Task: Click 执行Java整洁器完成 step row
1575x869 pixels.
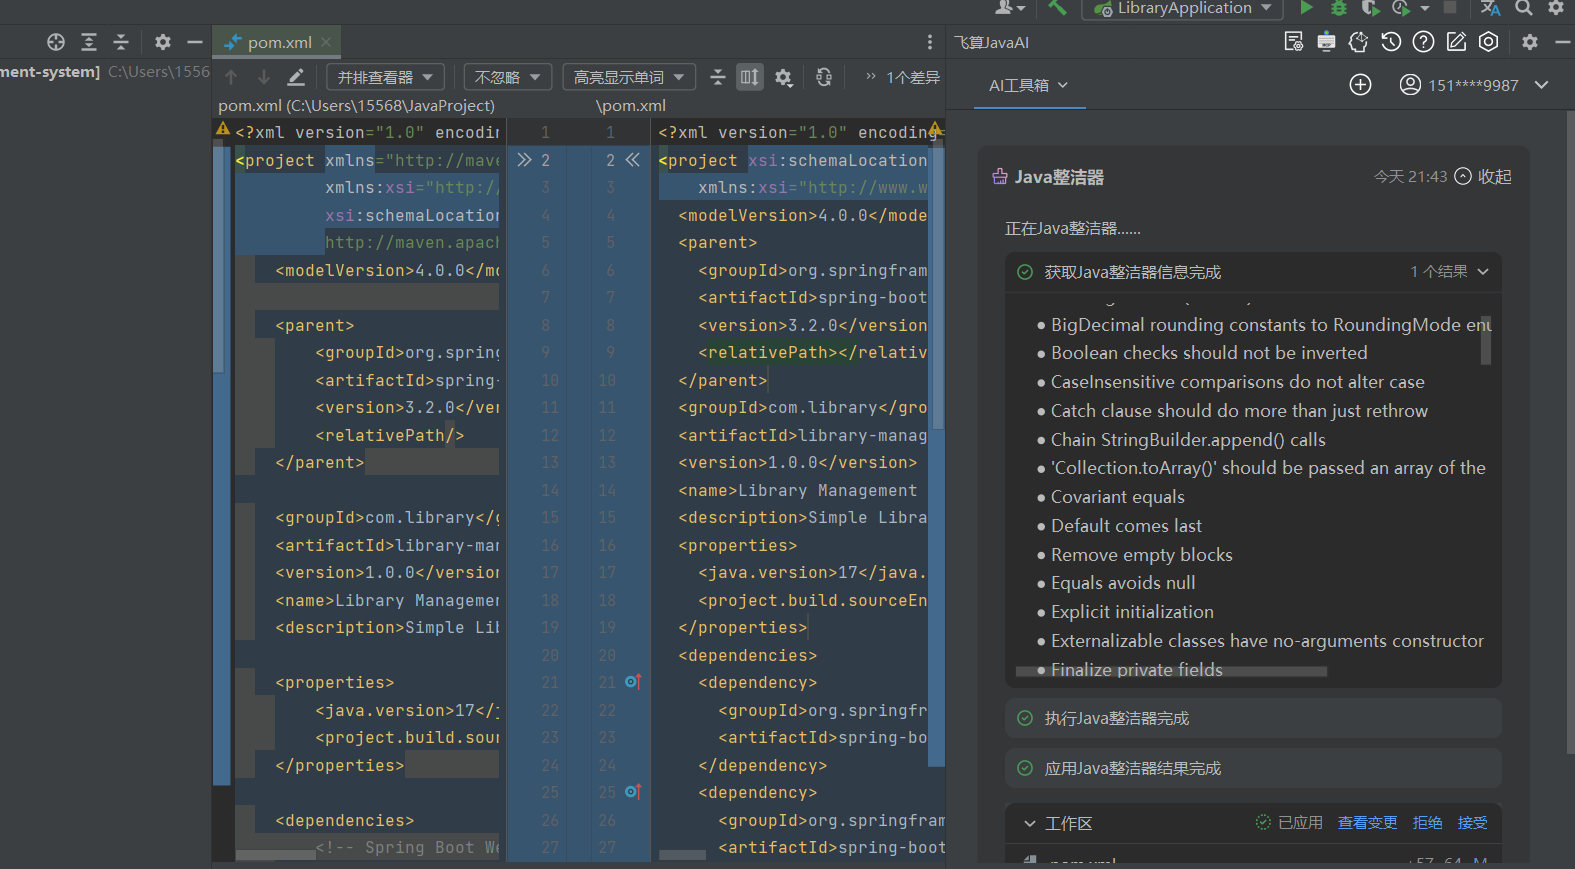Action: (x=1253, y=718)
